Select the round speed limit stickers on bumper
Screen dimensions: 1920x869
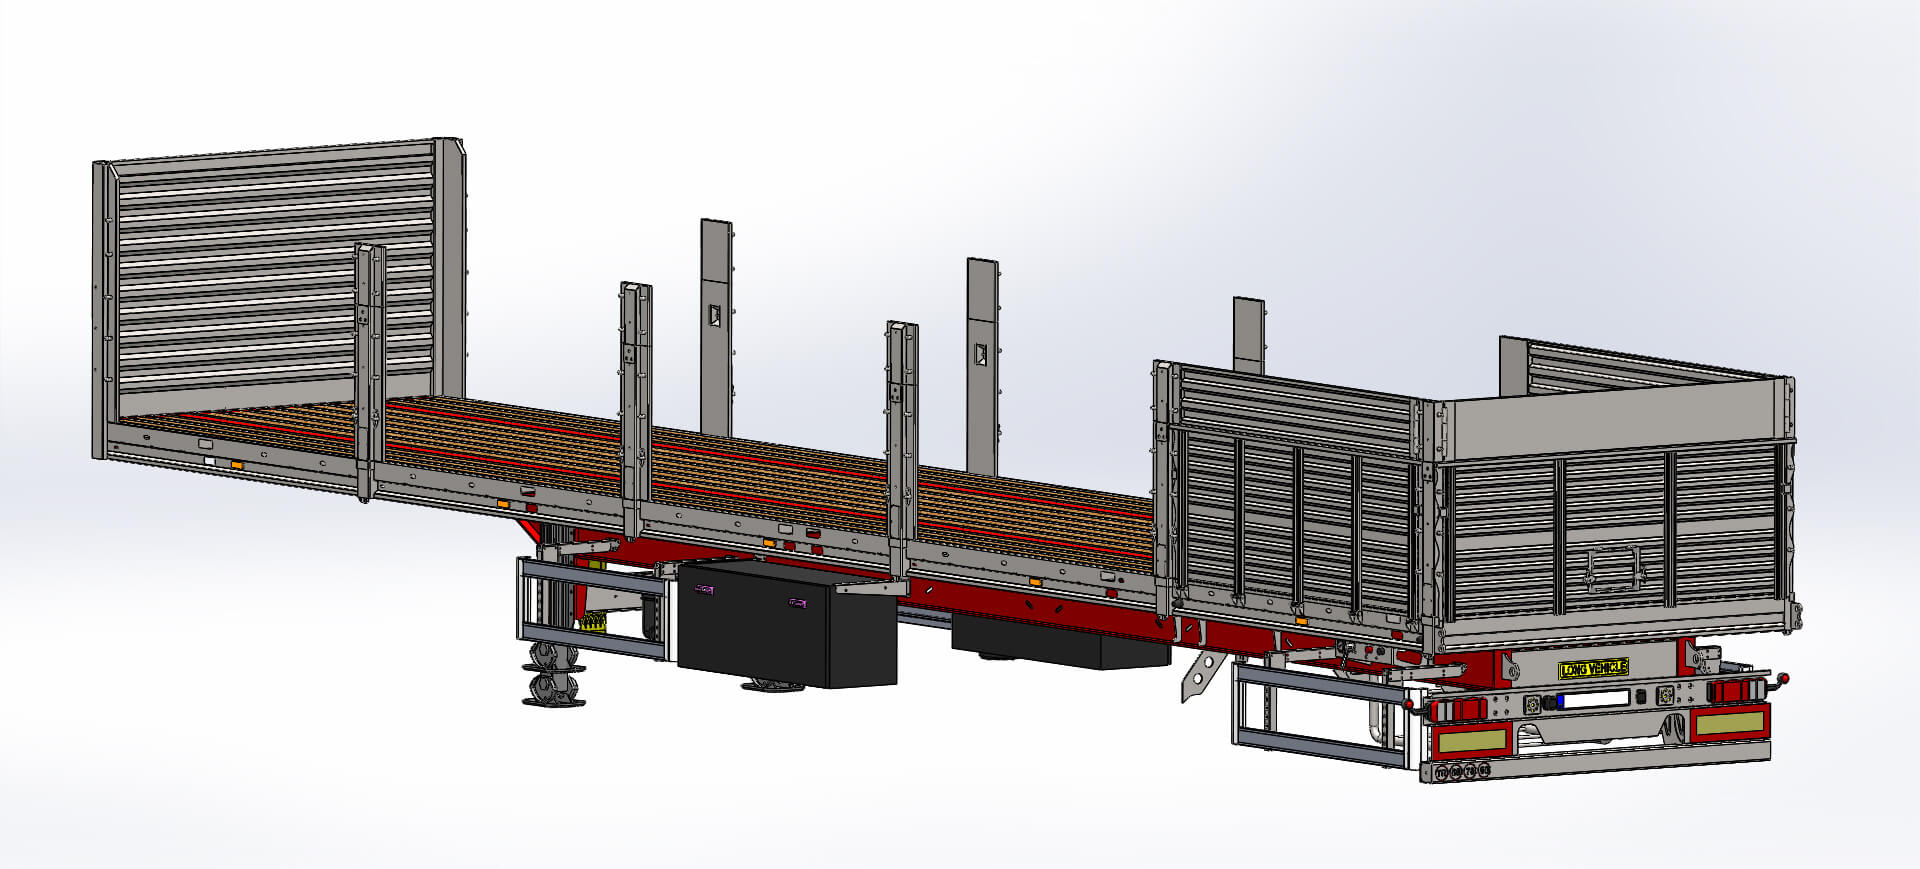tap(1461, 771)
